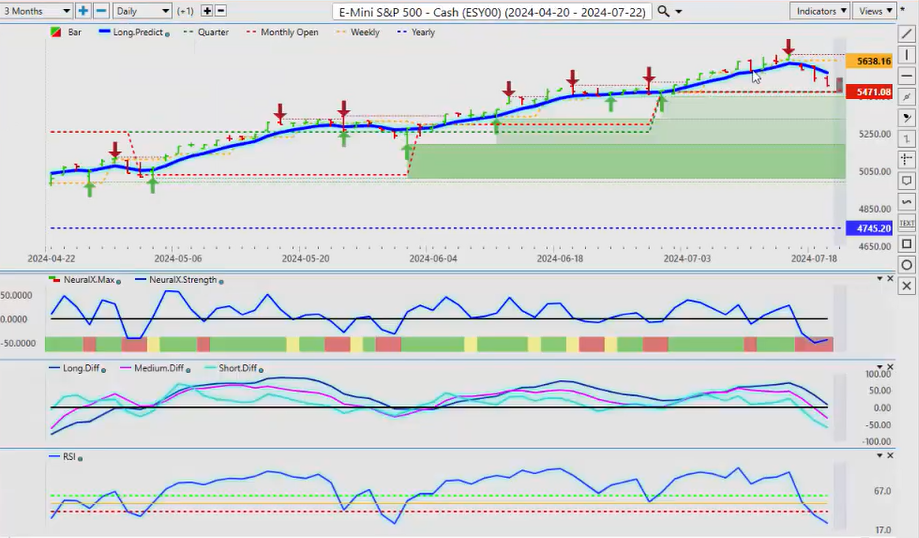Open NeuralX panel options arrow

879,278
